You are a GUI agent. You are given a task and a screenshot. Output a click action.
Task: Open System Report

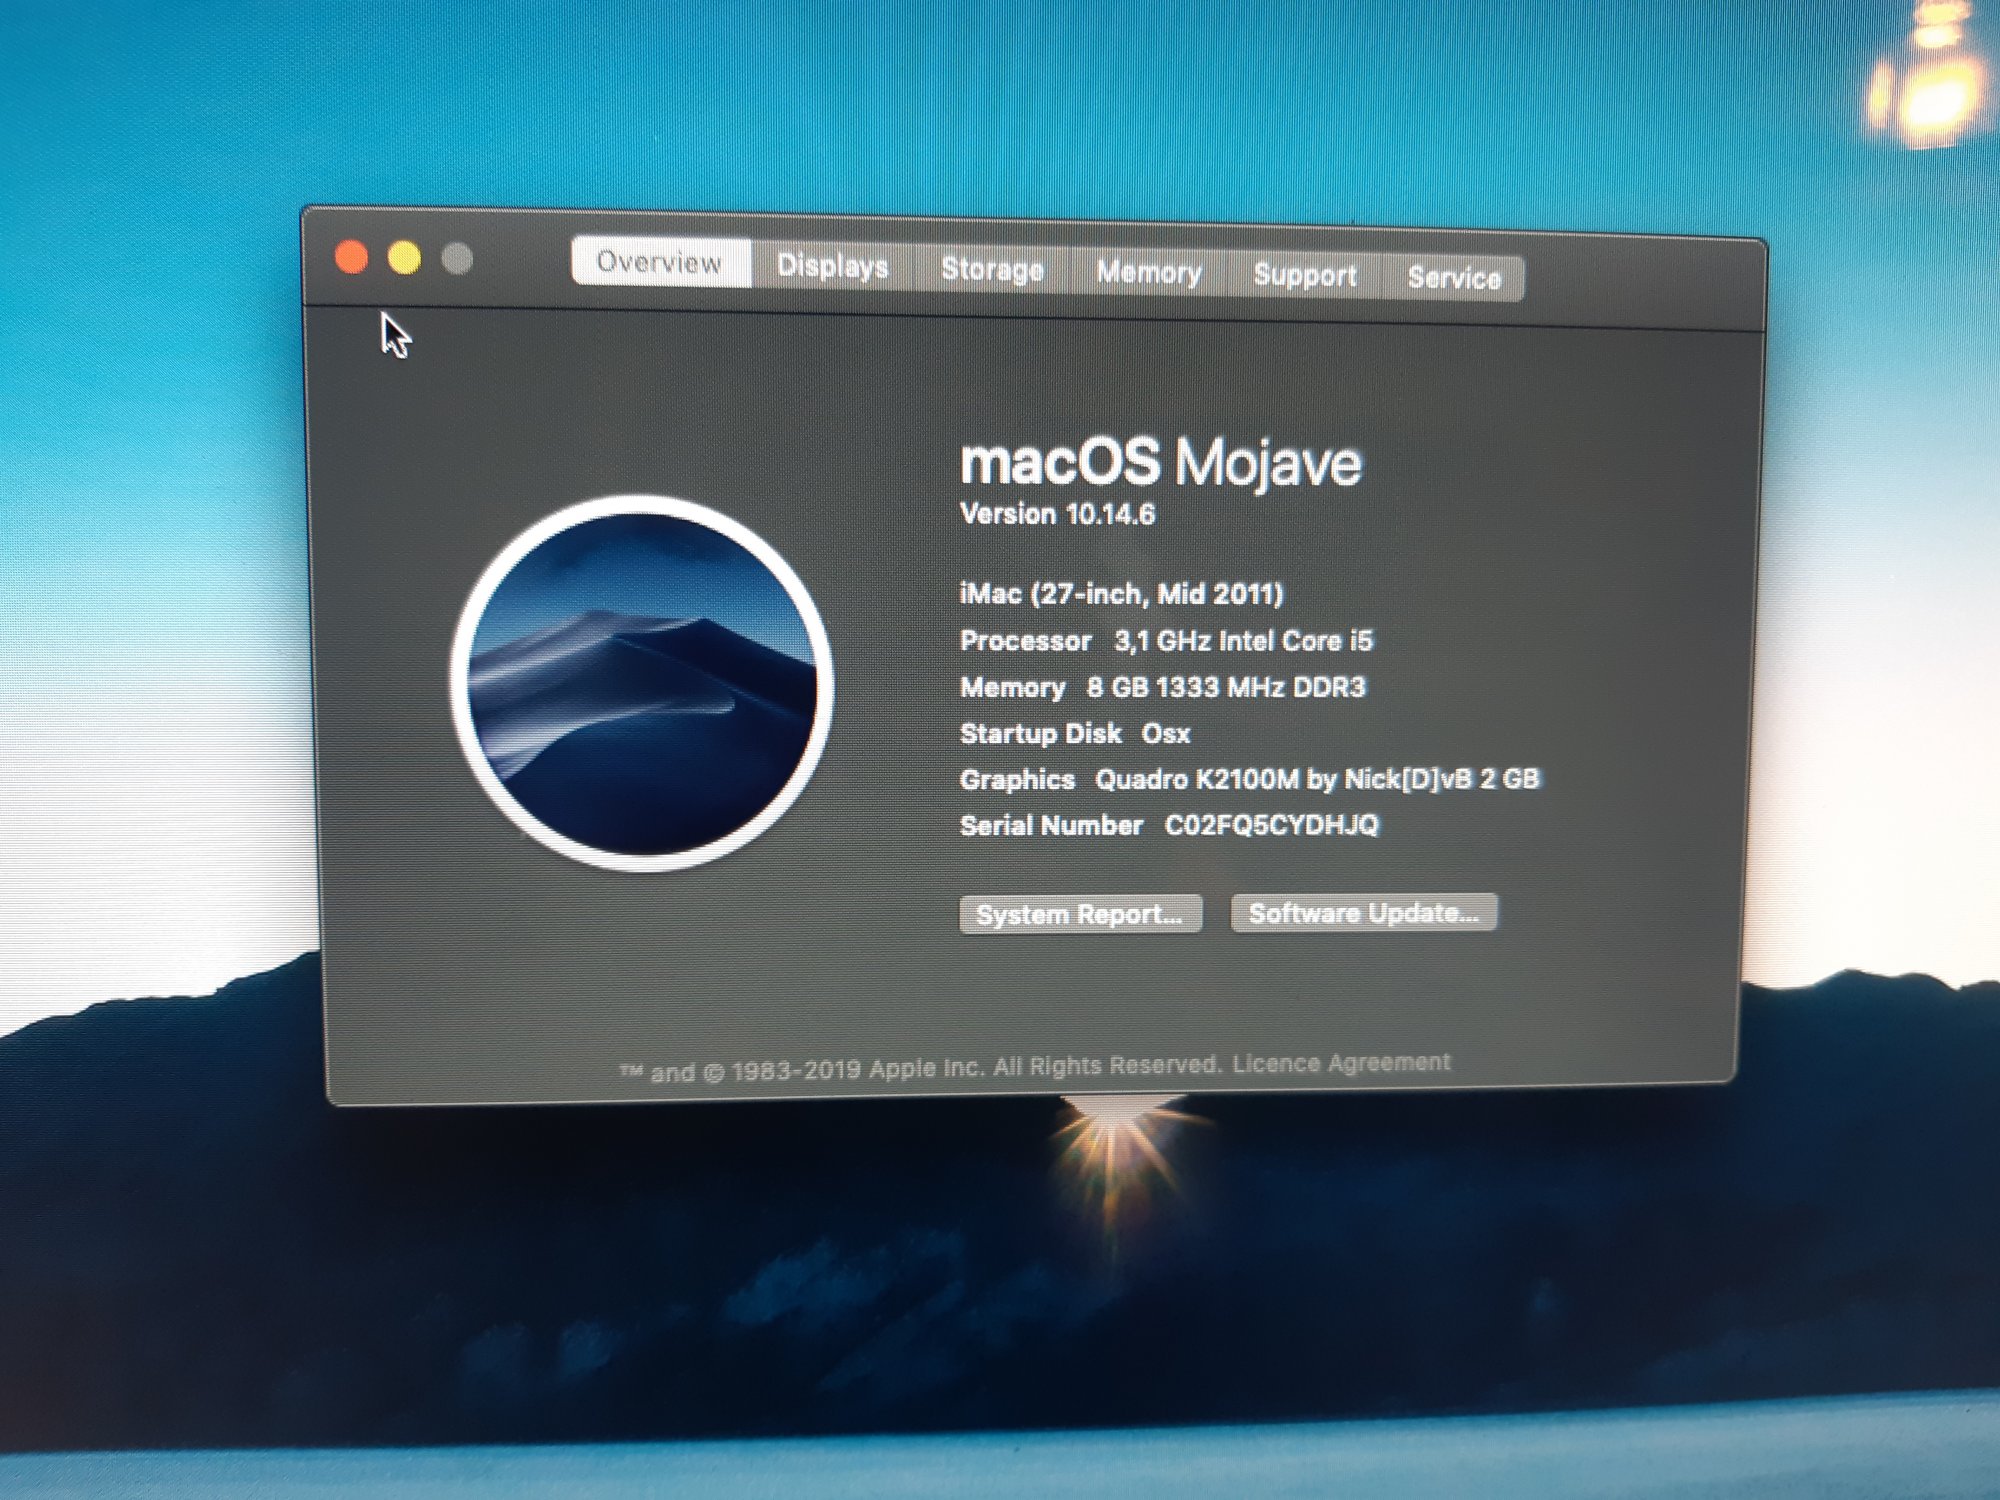[x=1079, y=914]
